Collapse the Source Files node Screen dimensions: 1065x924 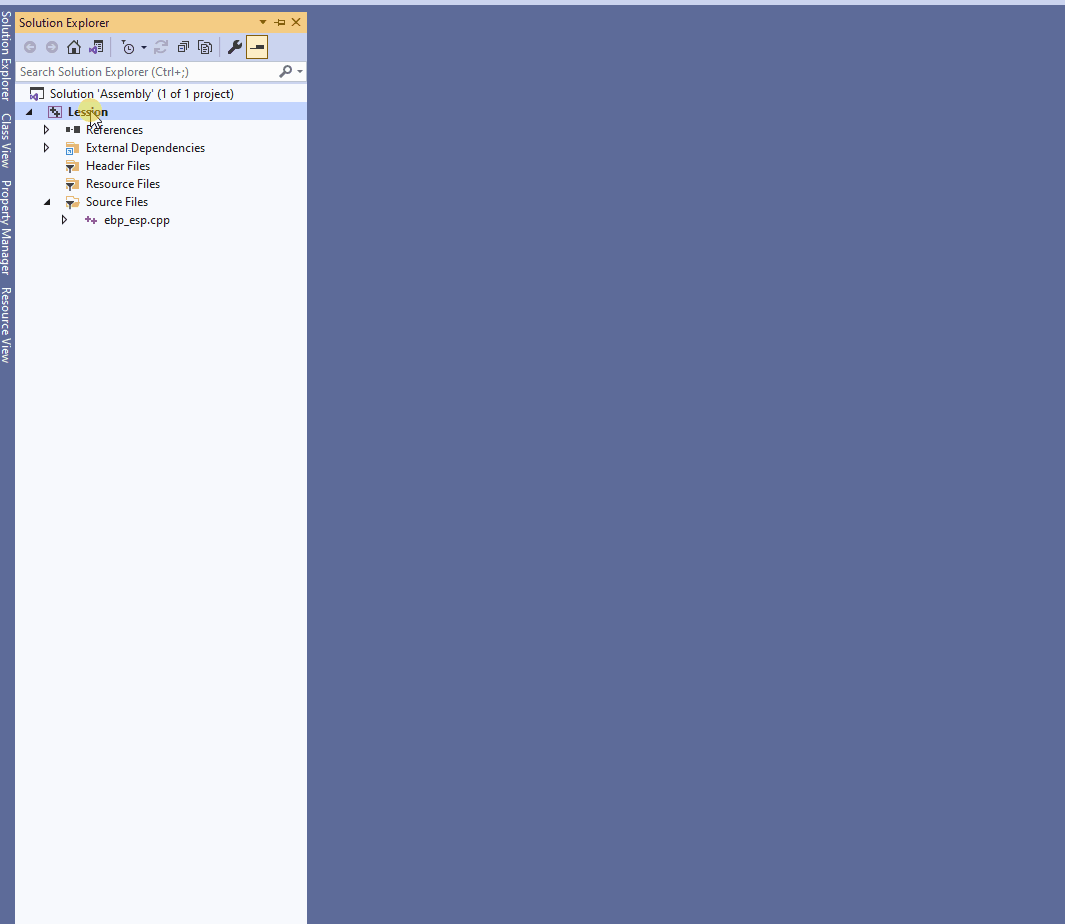pos(47,202)
